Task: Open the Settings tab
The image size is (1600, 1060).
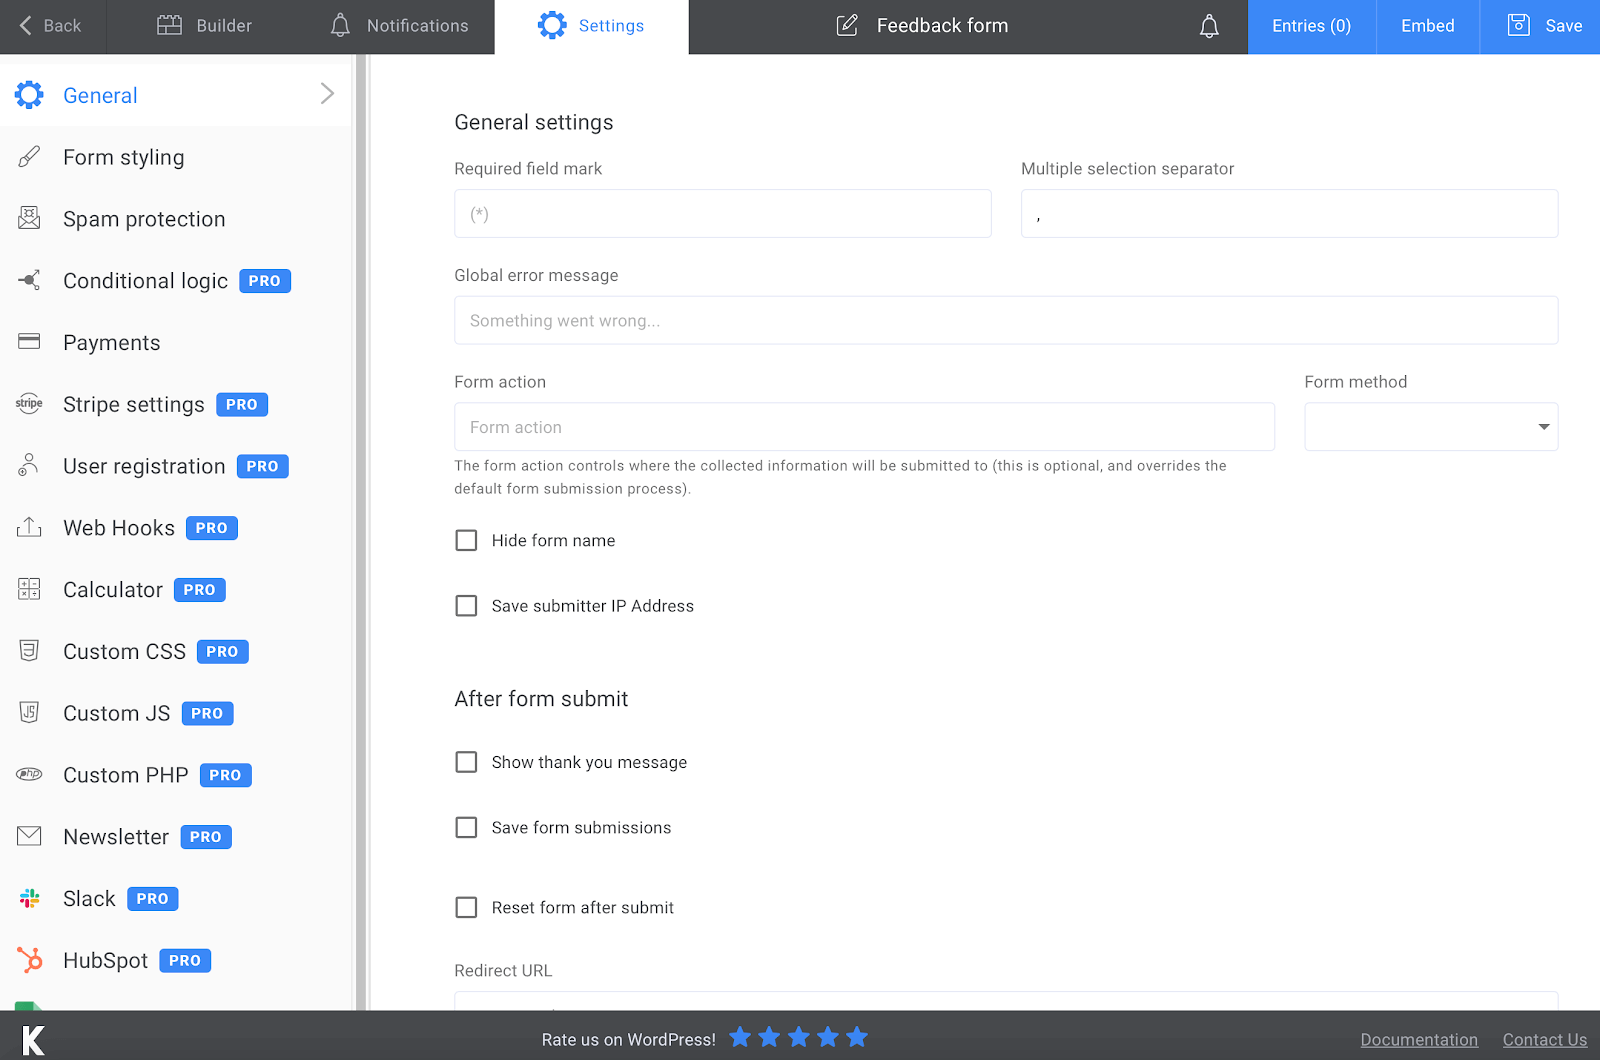Action: pos(591,26)
